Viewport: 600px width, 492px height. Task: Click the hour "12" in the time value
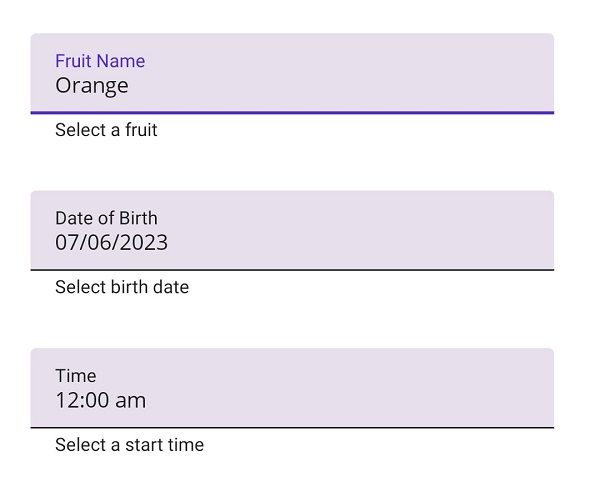[x=67, y=401]
